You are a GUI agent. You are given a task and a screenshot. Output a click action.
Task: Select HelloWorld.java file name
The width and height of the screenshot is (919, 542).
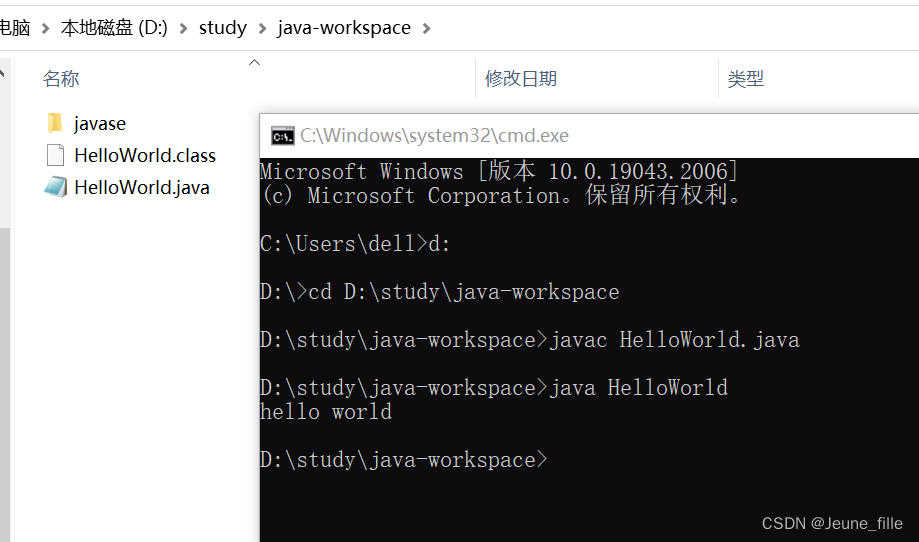[x=141, y=188]
